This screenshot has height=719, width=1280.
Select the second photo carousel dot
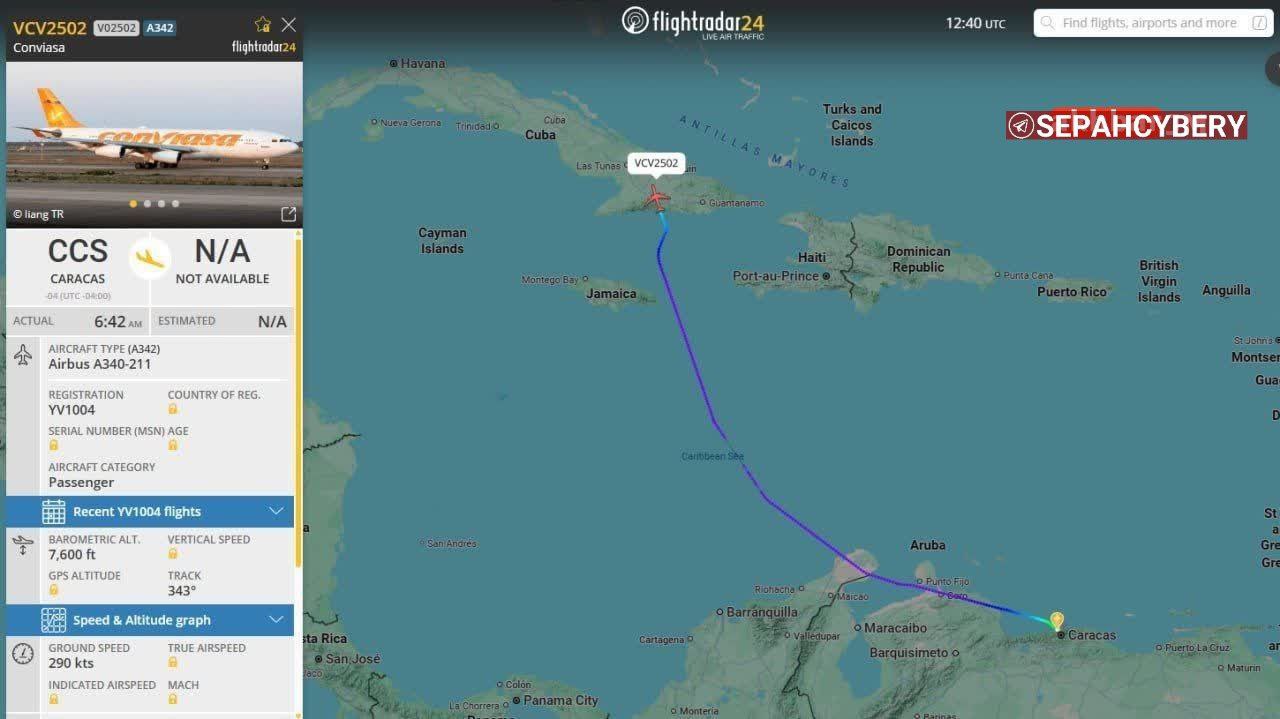click(147, 204)
